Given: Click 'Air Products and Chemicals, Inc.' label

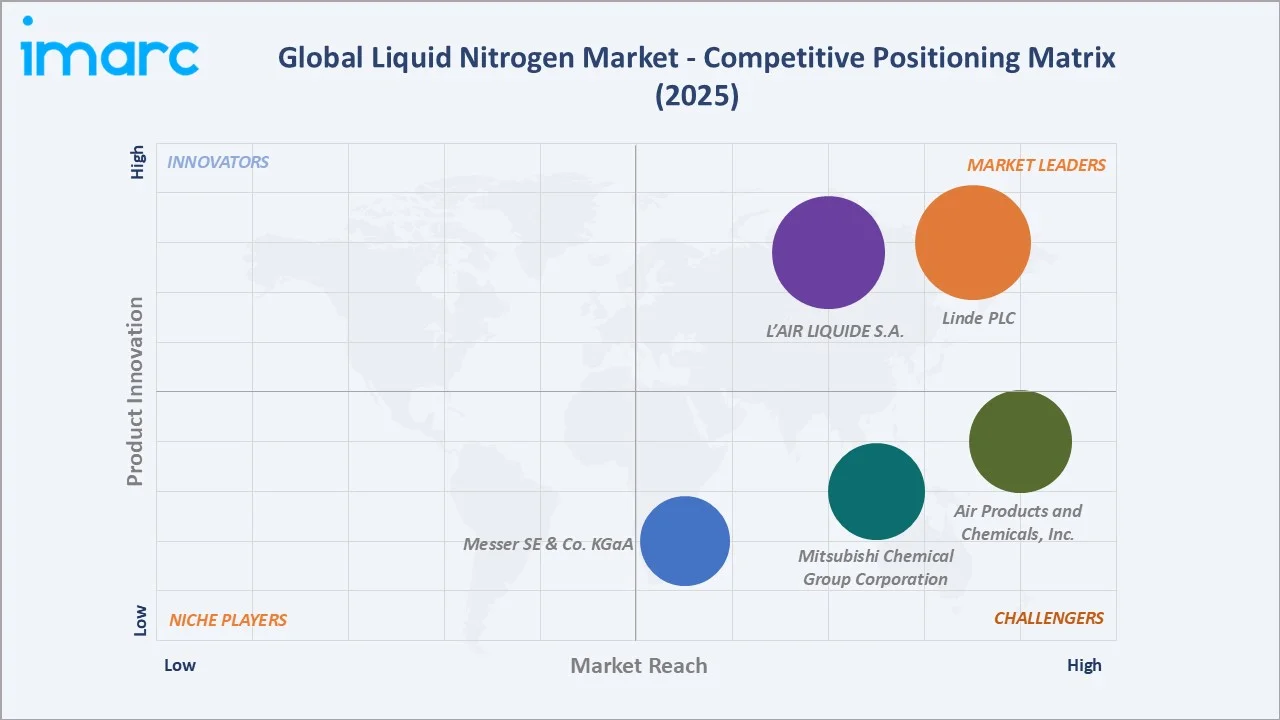Looking at the screenshot, I should tap(1018, 522).
